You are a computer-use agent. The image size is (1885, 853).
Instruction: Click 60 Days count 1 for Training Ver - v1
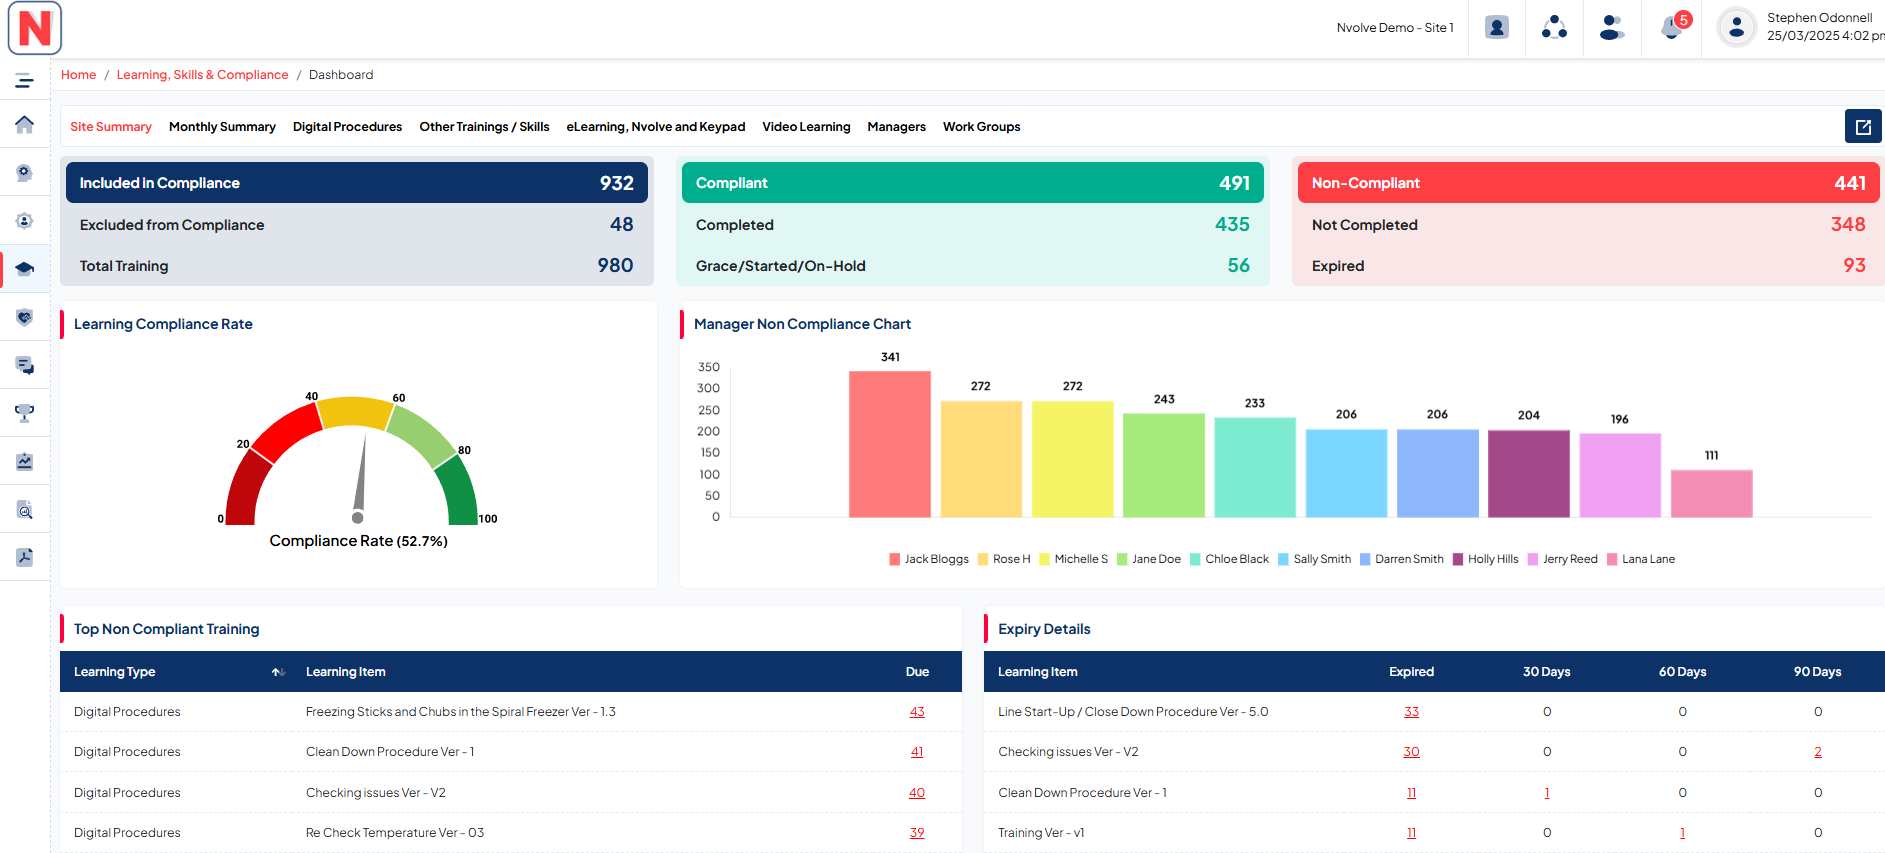[1682, 833]
